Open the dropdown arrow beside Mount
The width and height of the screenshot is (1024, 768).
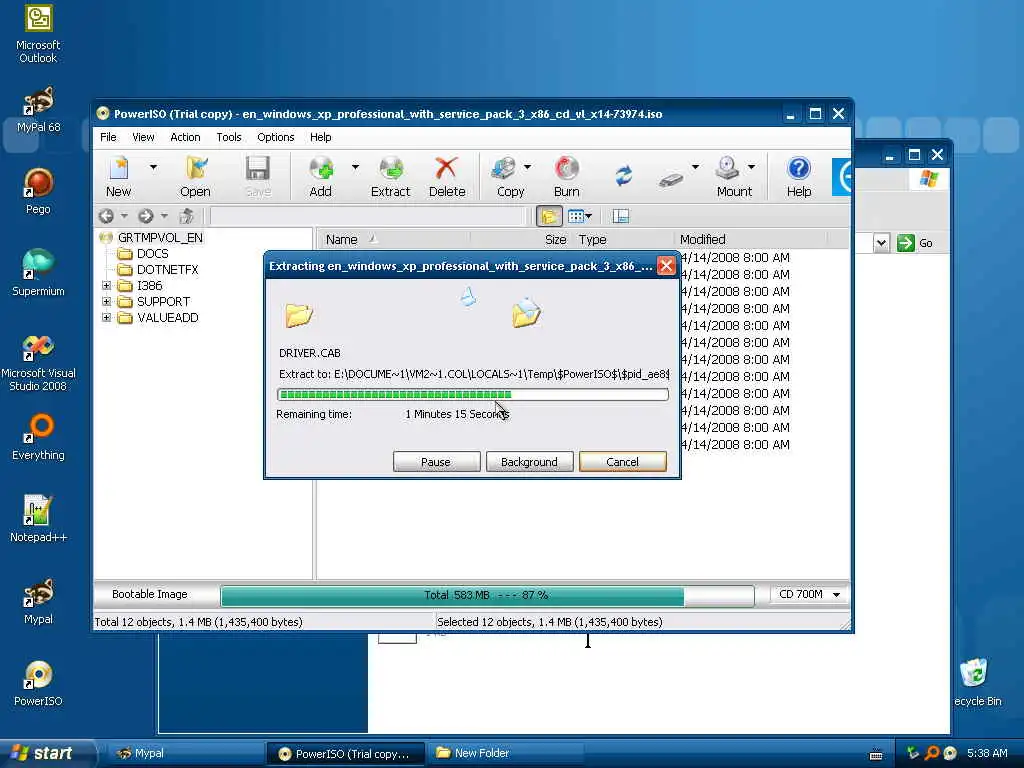(x=752, y=167)
